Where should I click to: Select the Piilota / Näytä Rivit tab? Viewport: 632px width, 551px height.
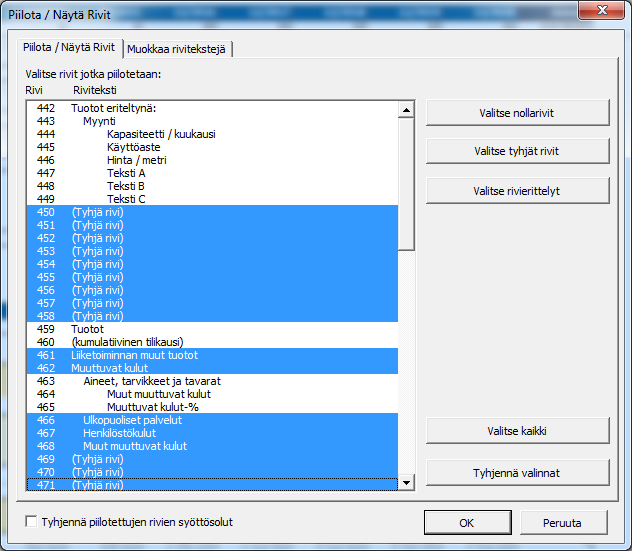pos(69,48)
